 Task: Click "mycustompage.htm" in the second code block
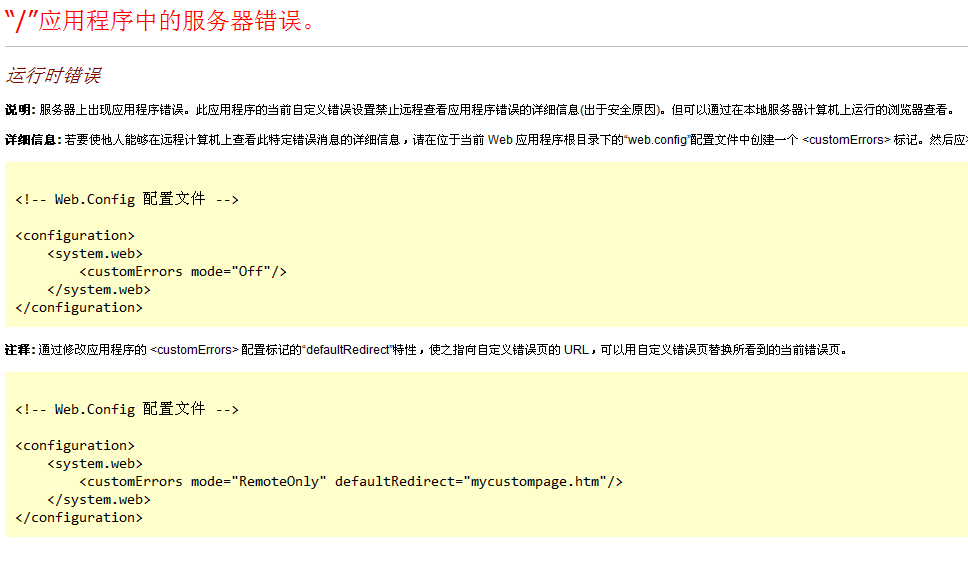tap(535, 482)
